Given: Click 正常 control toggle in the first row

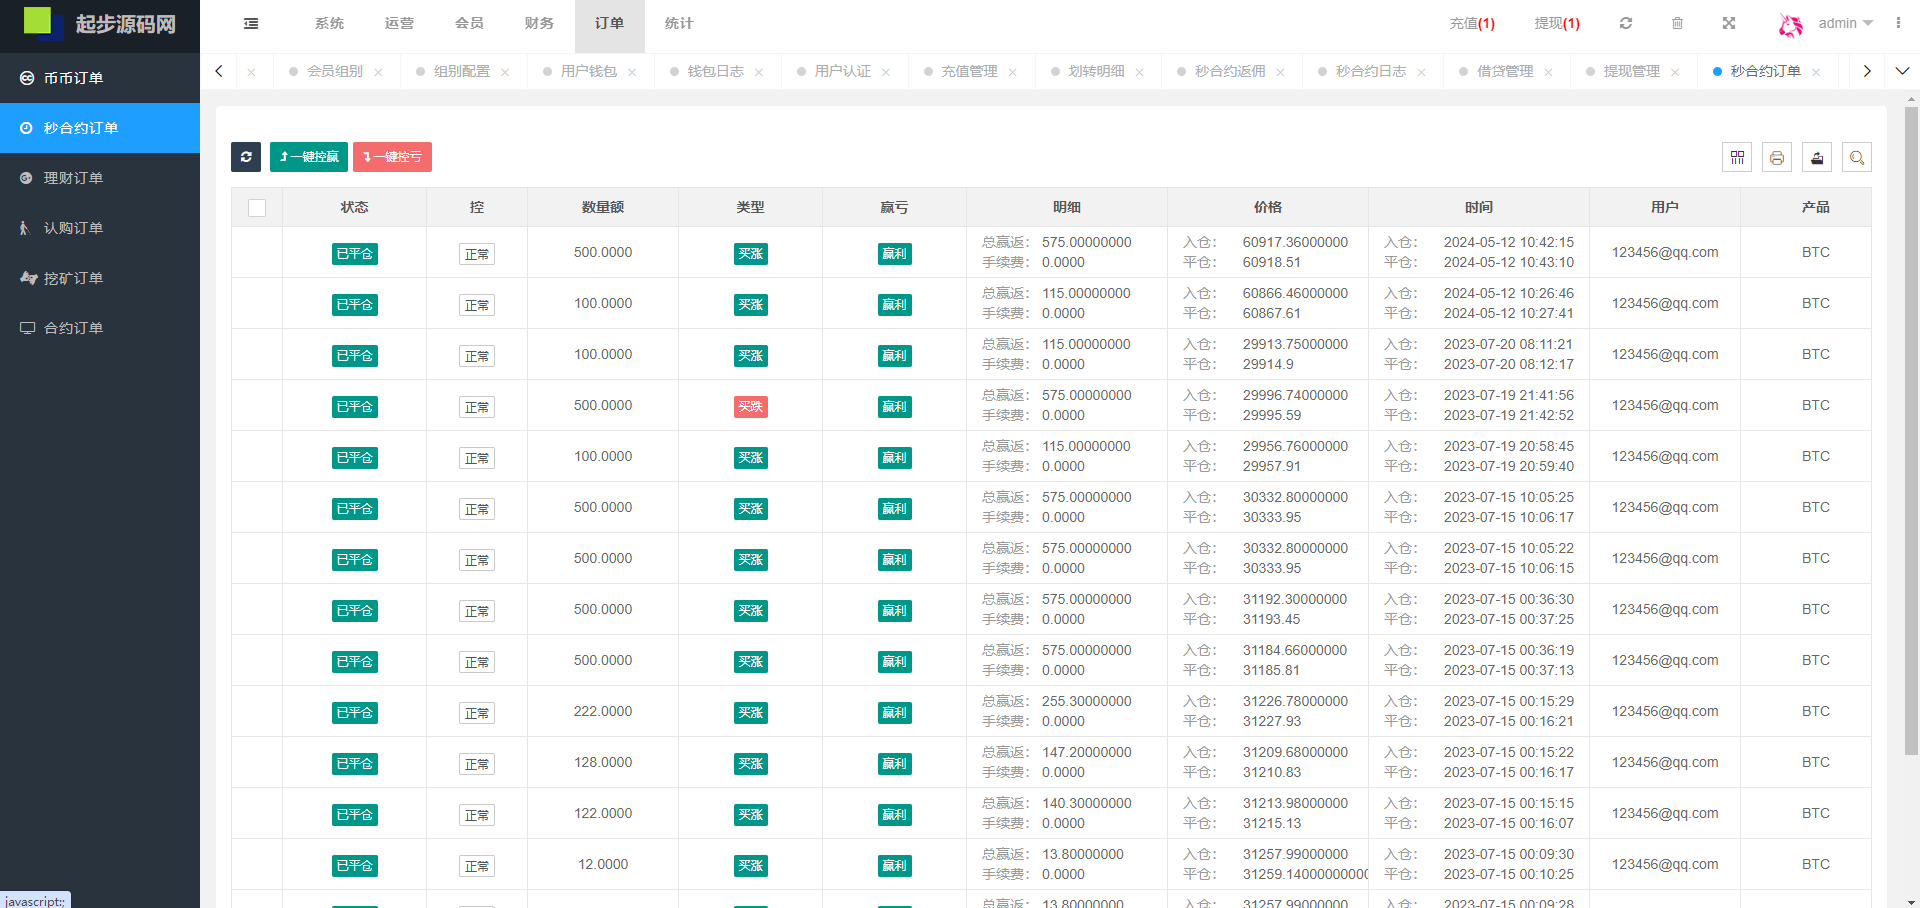Looking at the screenshot, I should click(x=477, y=254).
